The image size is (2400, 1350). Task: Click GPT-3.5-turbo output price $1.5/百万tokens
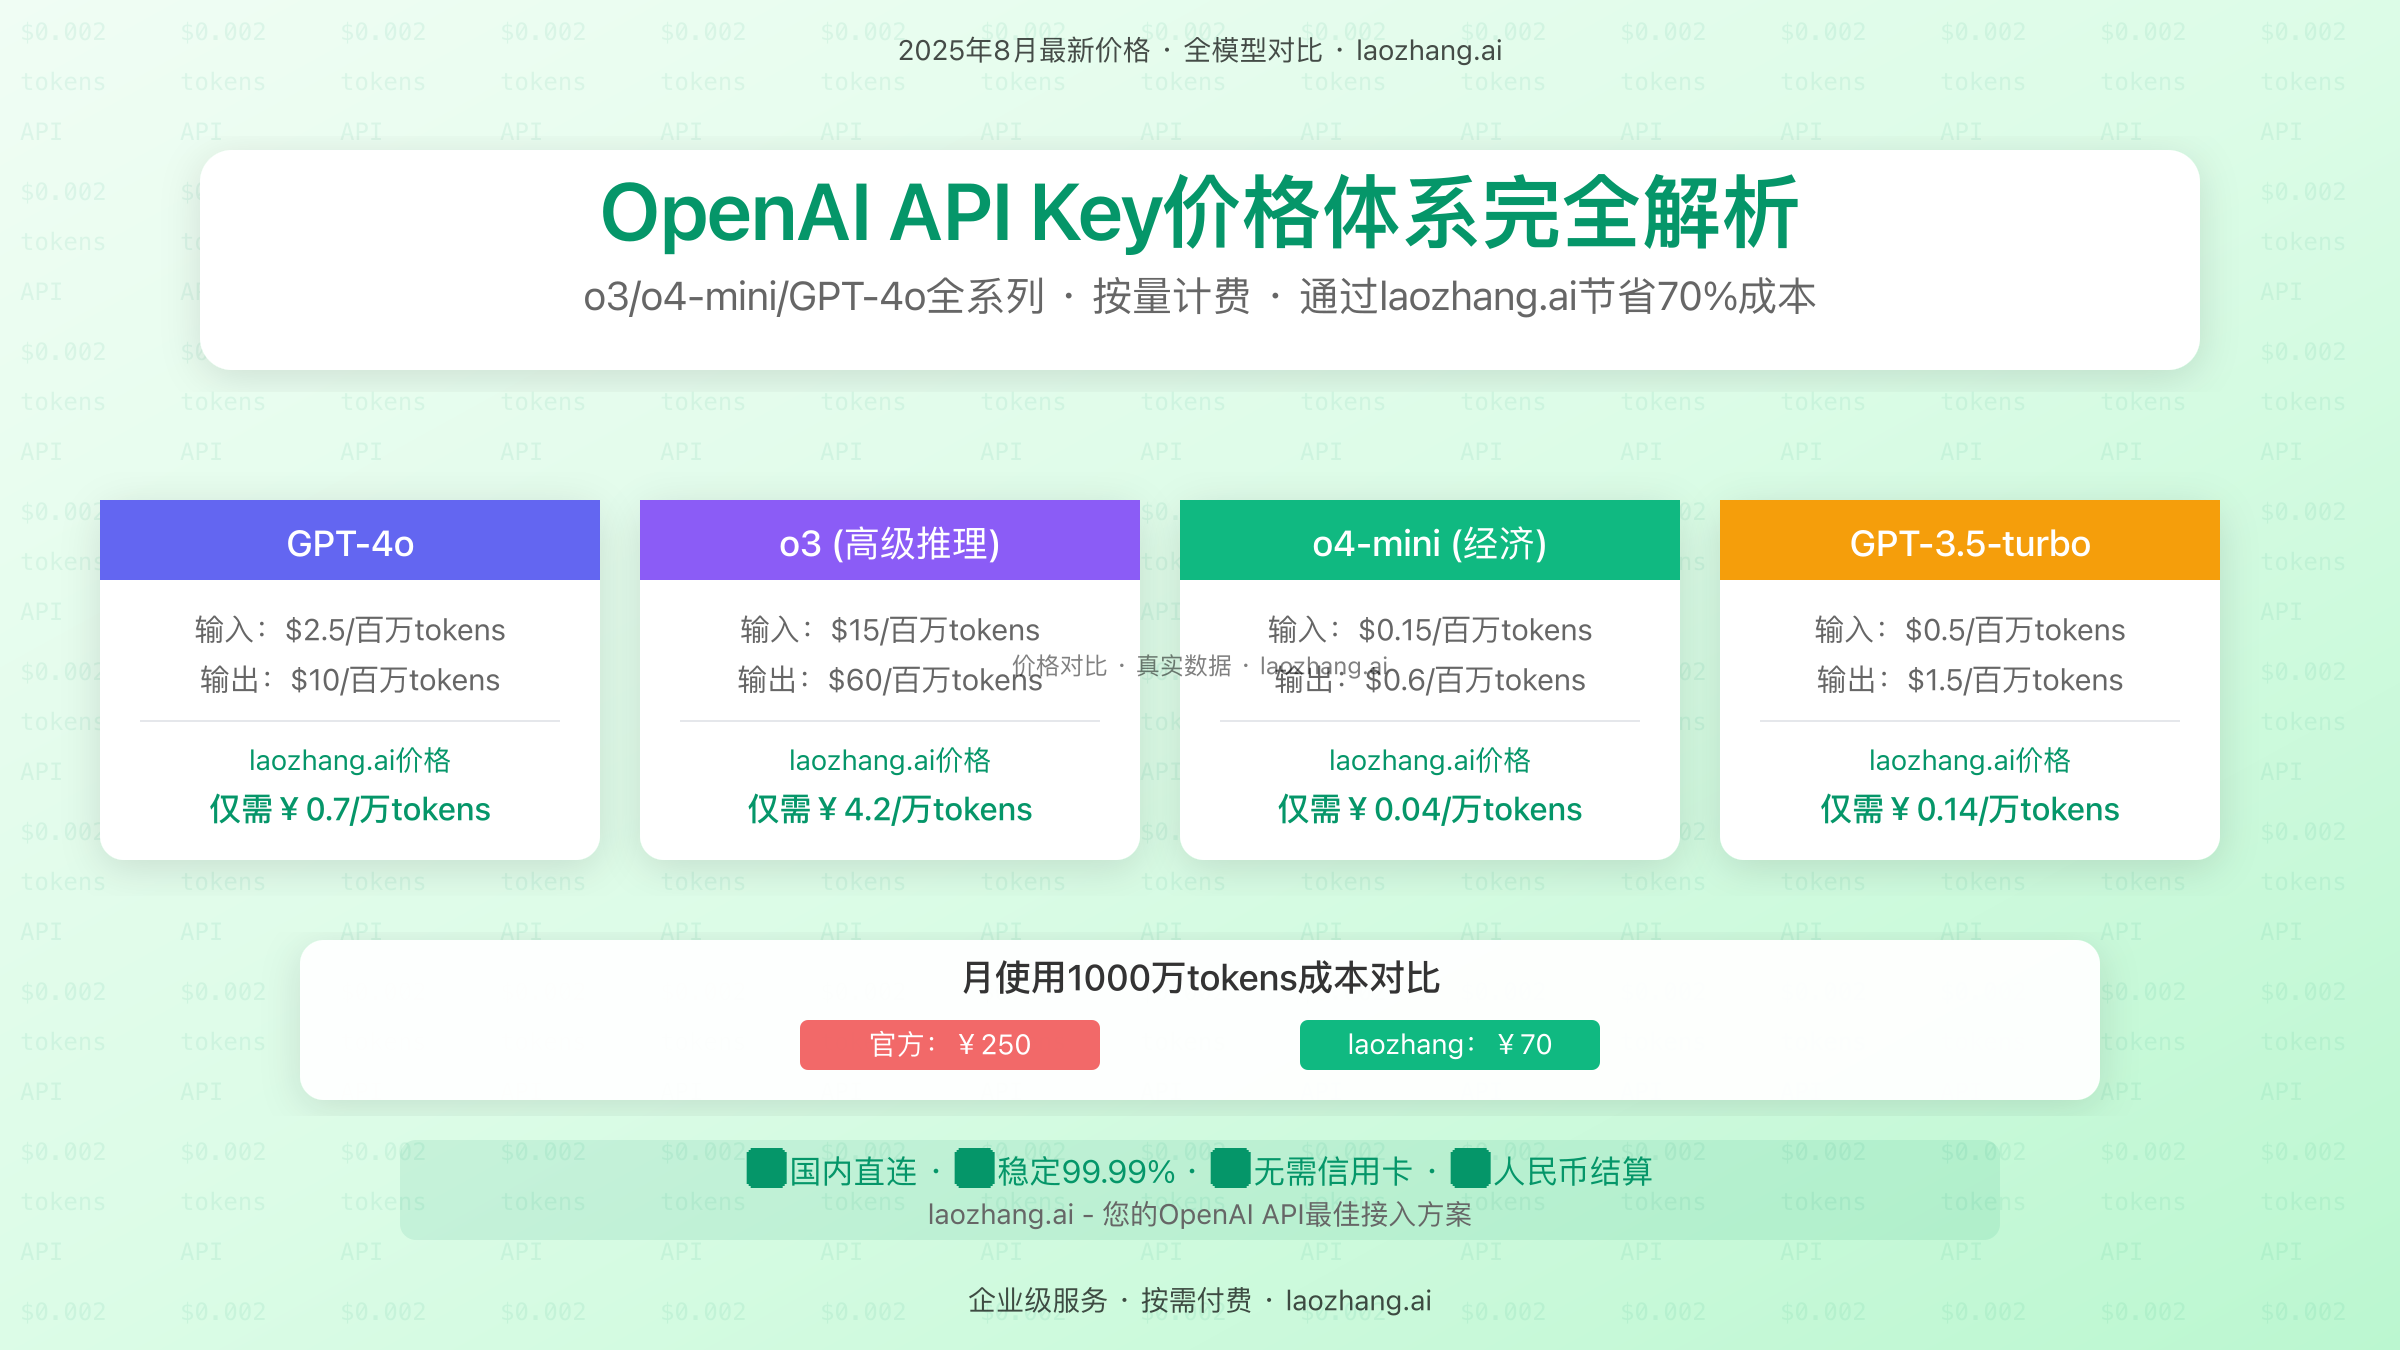(x=2015, y=680)
